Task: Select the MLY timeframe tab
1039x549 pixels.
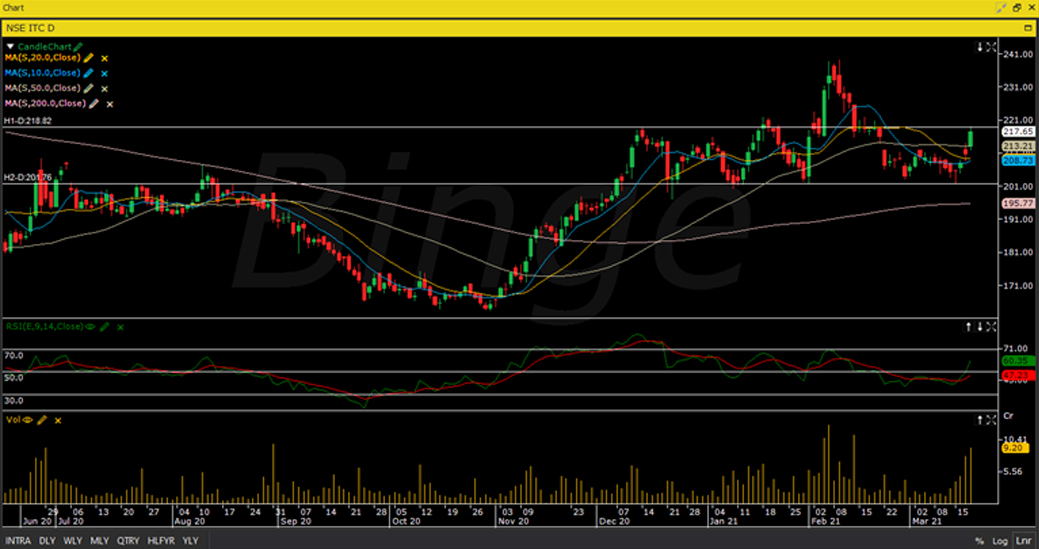Action: pos(99,541)
